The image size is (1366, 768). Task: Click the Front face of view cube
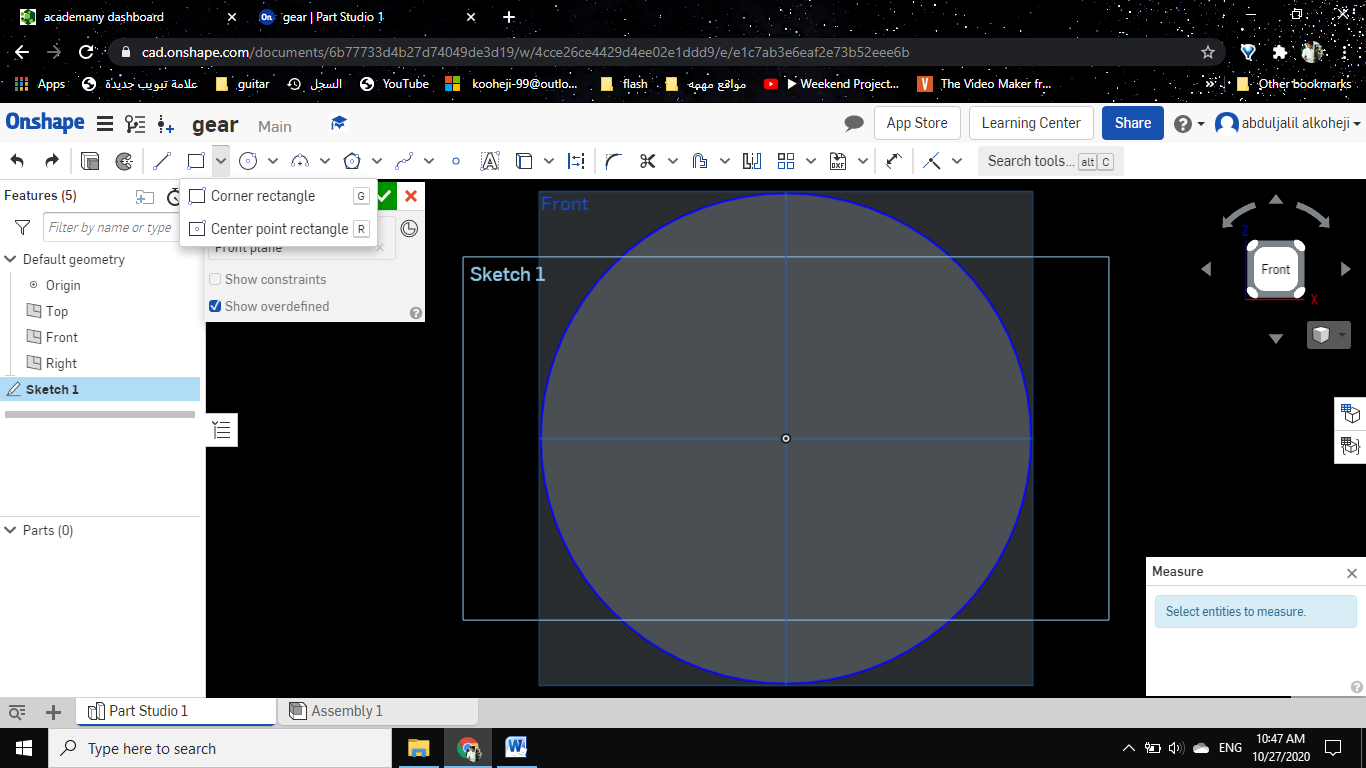coord(1276,269)
